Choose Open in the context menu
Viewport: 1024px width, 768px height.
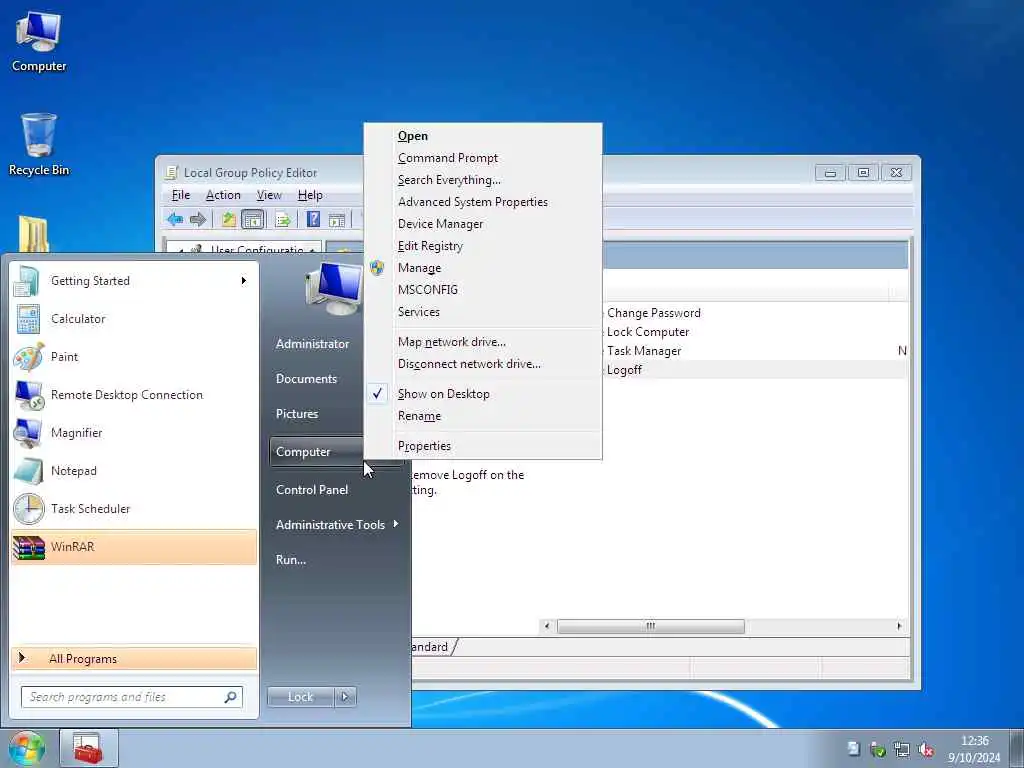click(x=483, y=136)
